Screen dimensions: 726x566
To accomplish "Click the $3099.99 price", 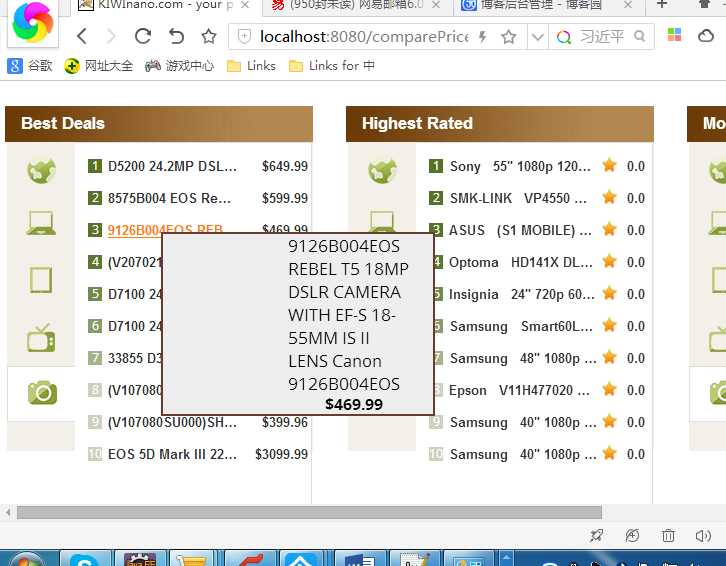I will [x=281, y=454].
